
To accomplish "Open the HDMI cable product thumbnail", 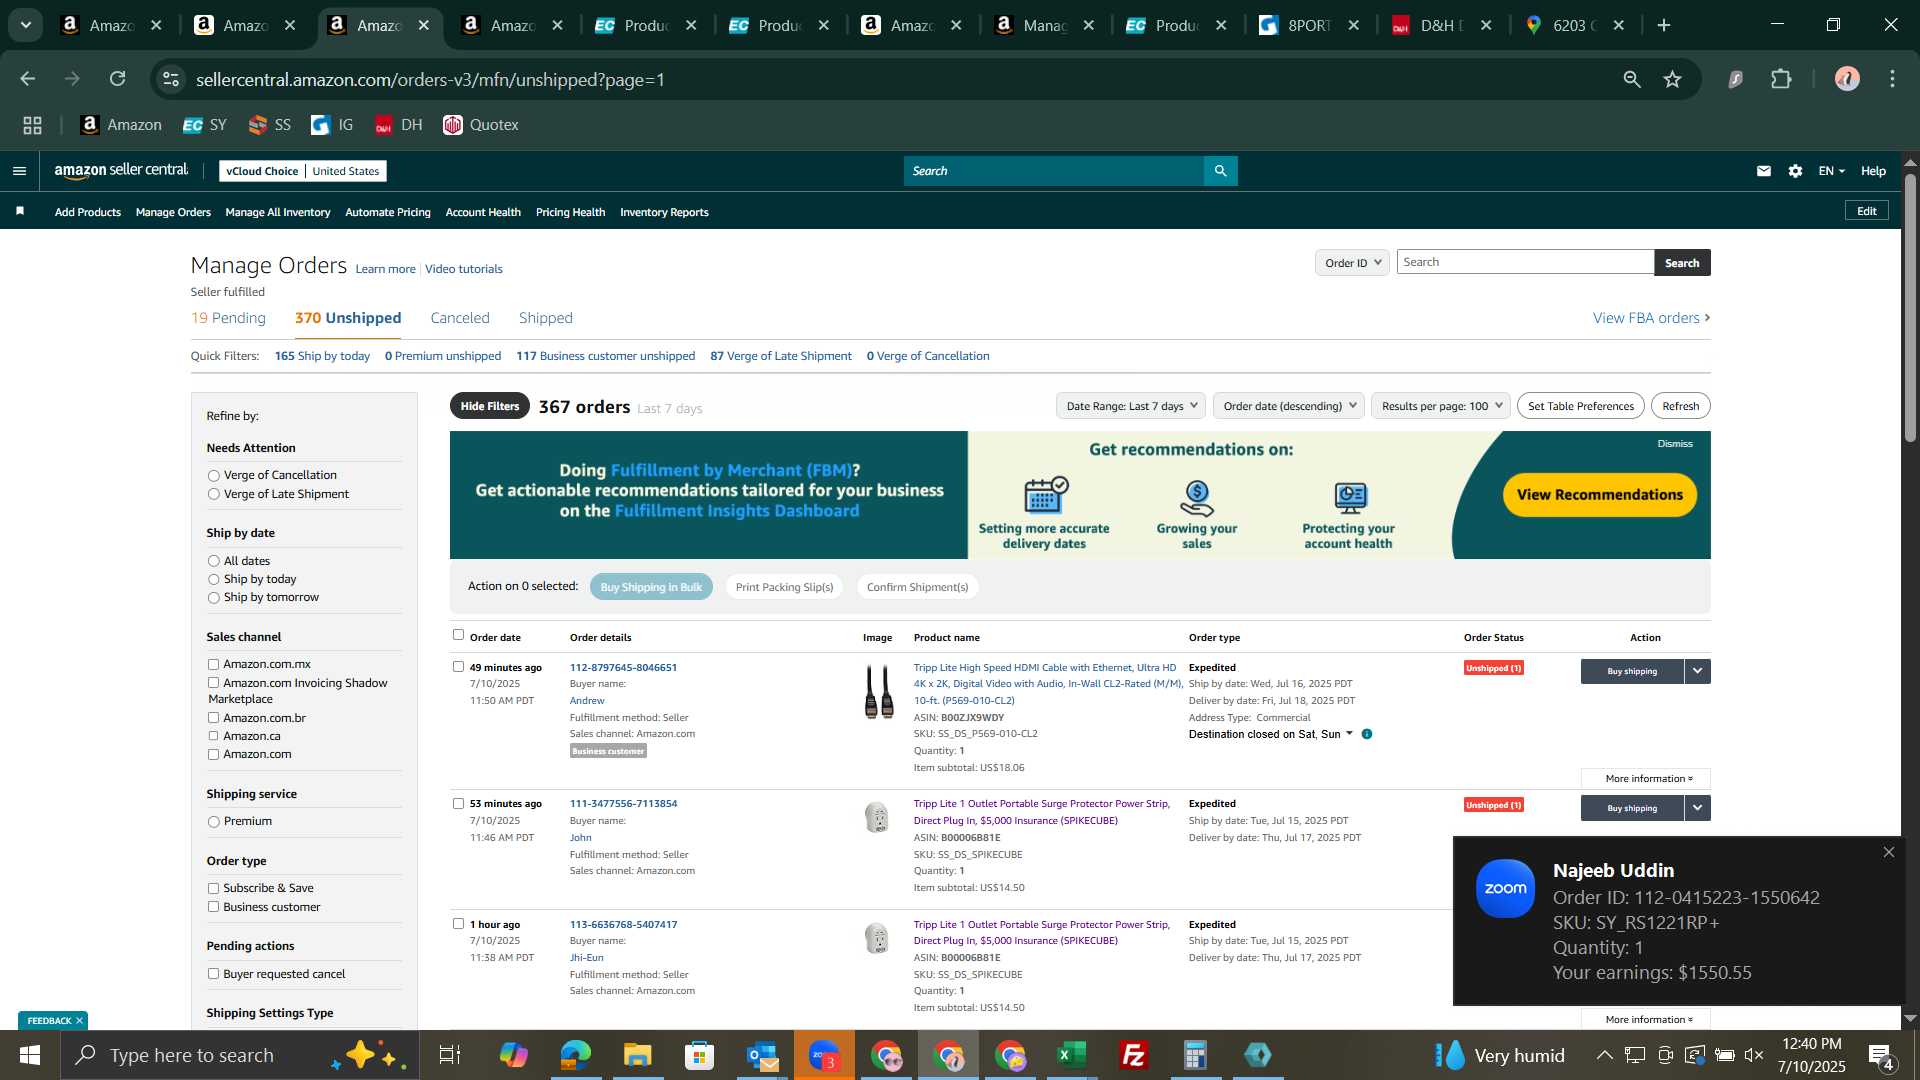I will [x=879, y=691].
